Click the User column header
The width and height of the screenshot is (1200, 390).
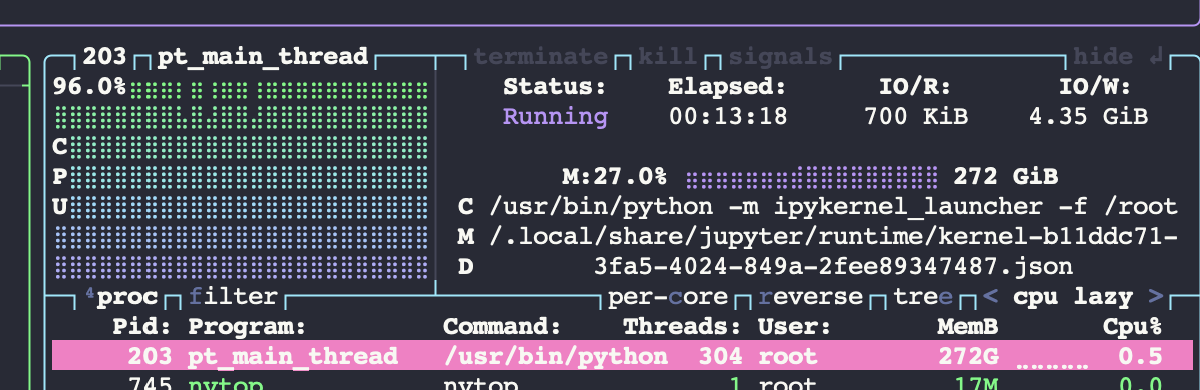pyautogui.click(x=794, y=327)
